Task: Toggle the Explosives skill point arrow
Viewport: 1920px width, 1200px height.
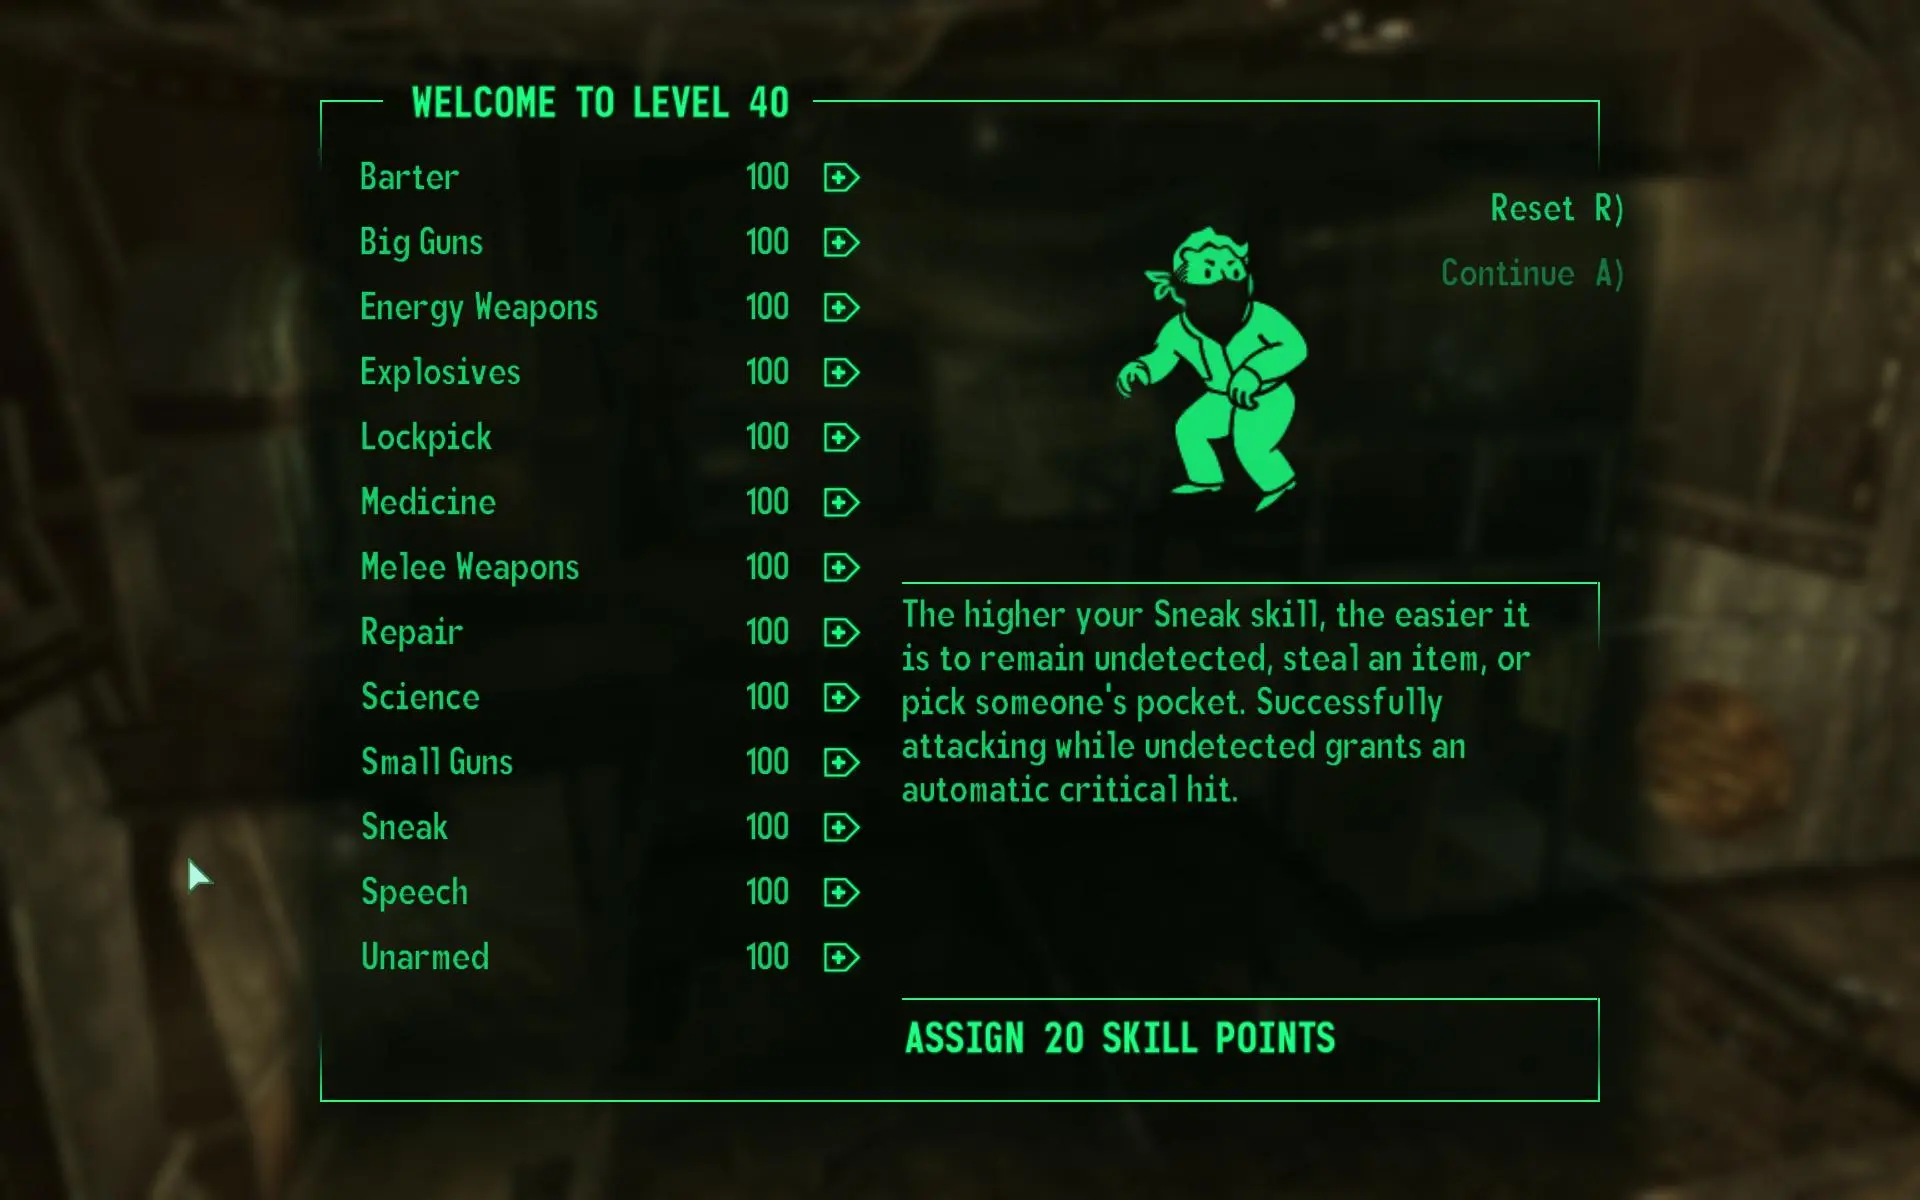Action: (839, 372)
